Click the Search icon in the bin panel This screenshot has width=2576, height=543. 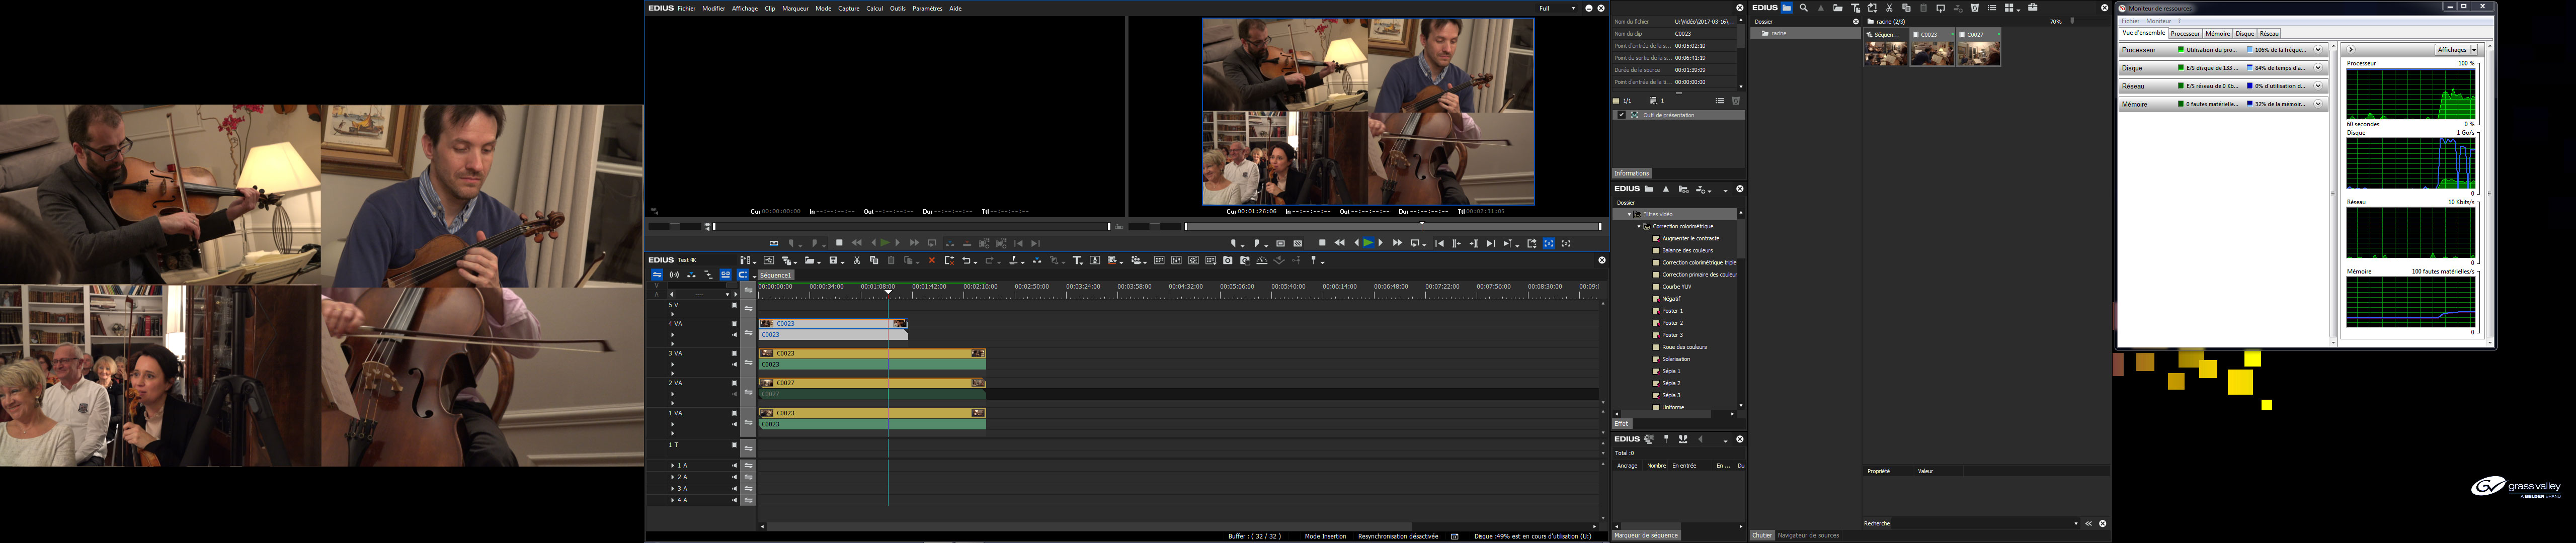1804,8
